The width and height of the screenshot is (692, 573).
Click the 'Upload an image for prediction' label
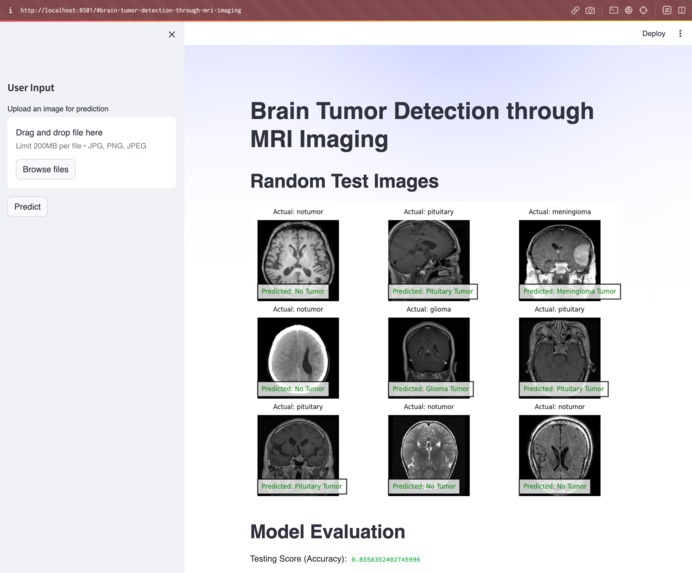pyautogui.click(x=58, y=109)
